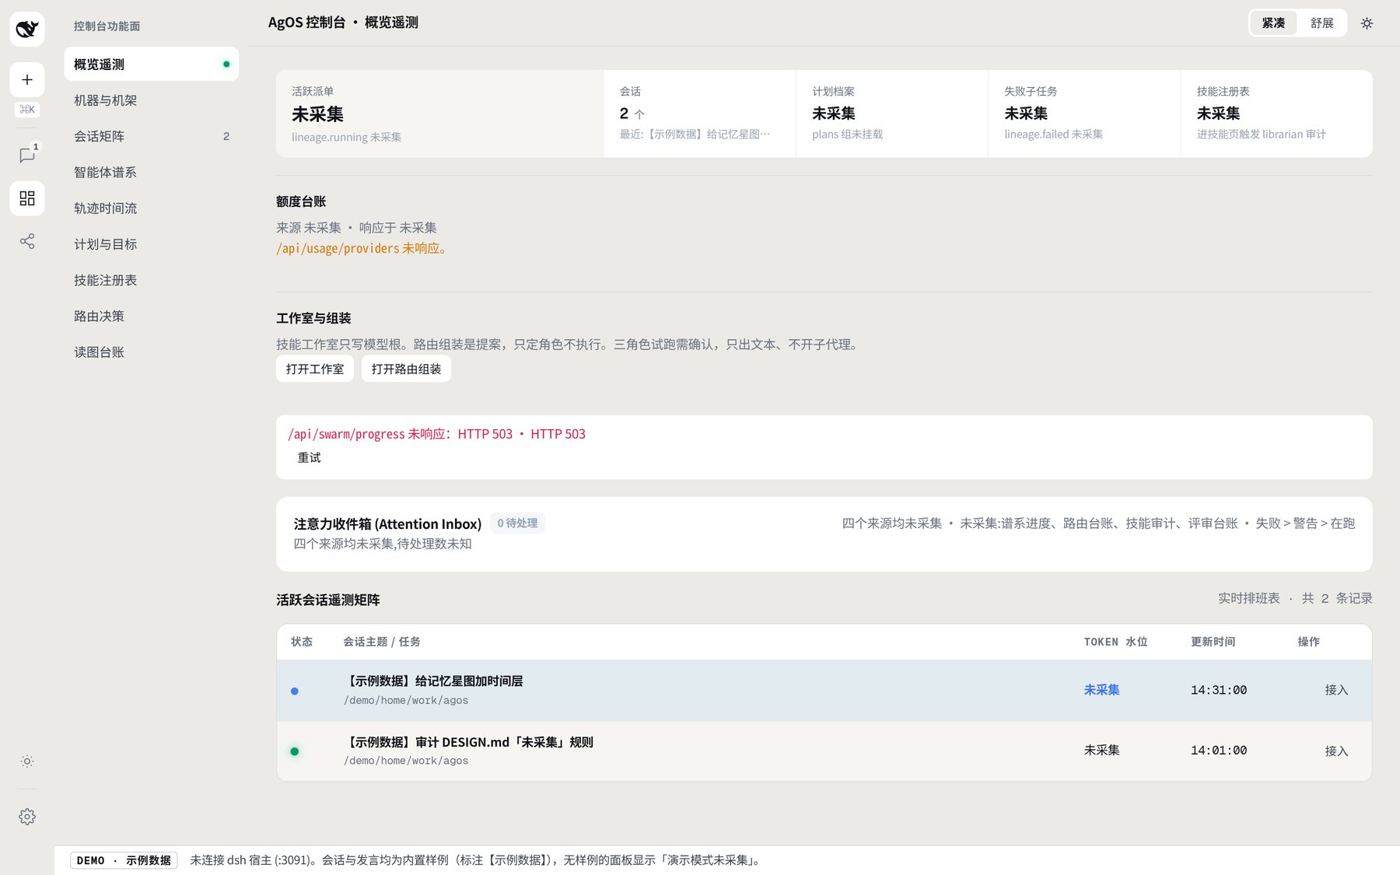The height and width of the screenshot is (875, 1400).
Task: Select the 计划档案 summary card
Action: (892, 114)
